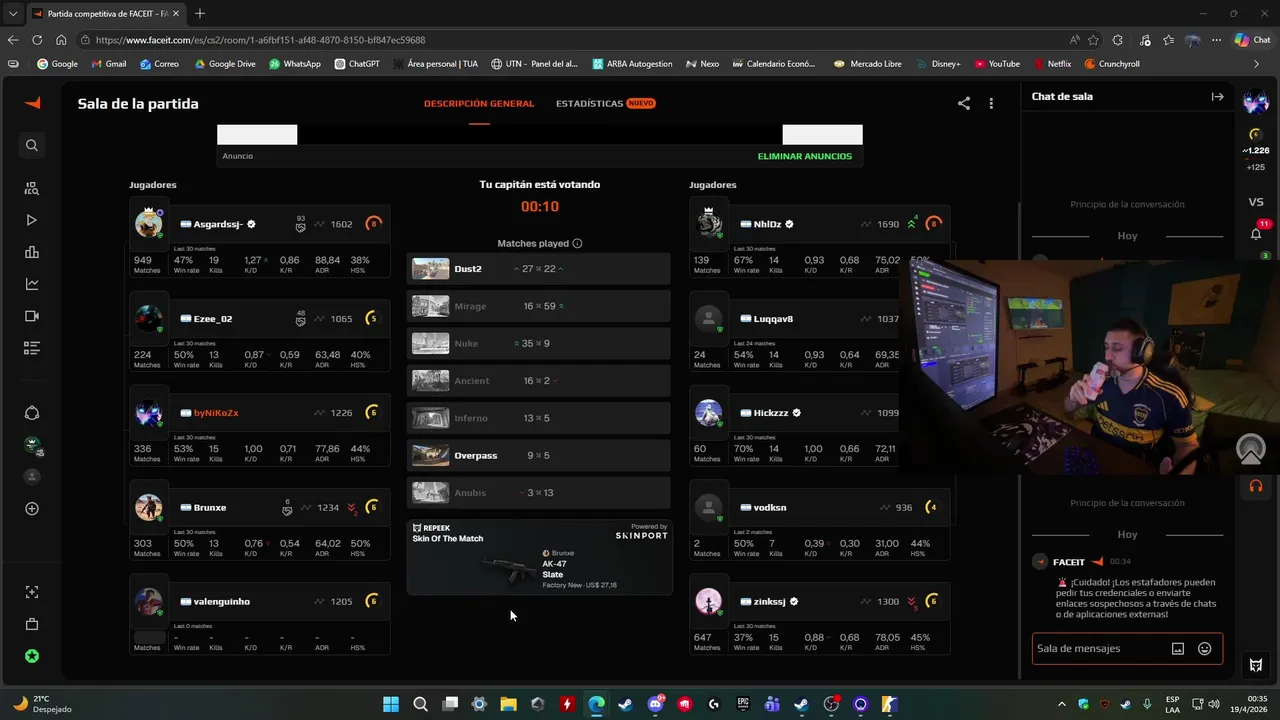Select the Mirage map row
Viewport: 1280px width, 720px height.
point(538,306)
